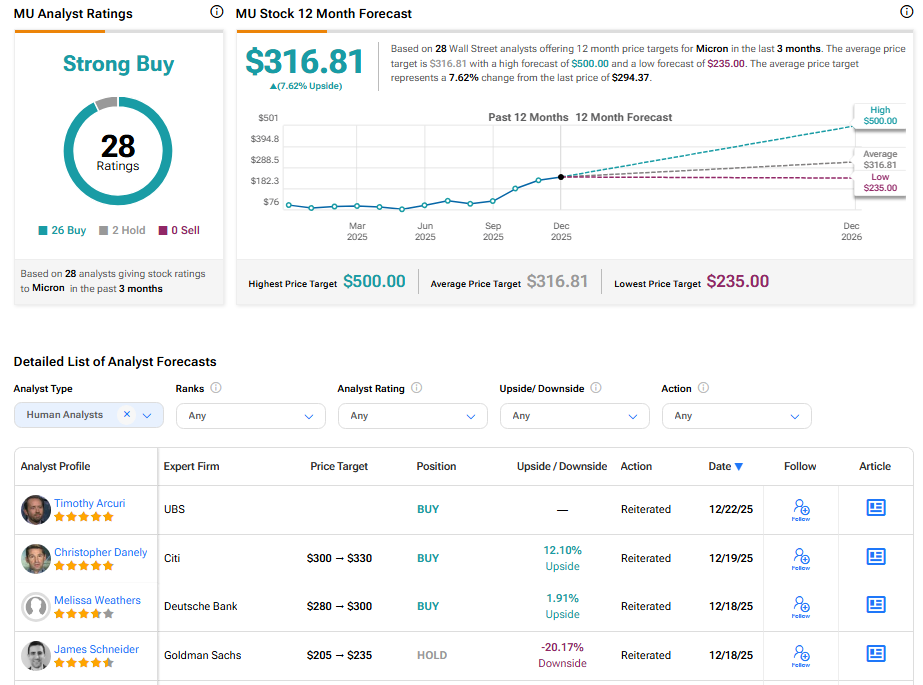
Task: Click the Dec 2025 point on forecast chart
Action: (561, 176)
